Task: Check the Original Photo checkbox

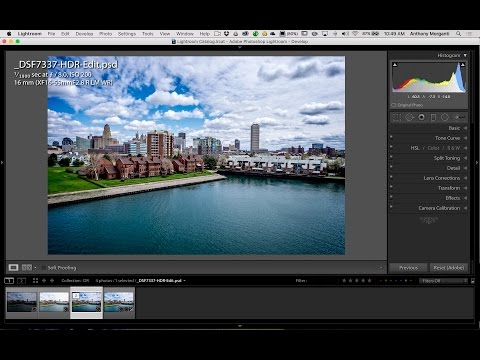Action: tap(393, 105)
